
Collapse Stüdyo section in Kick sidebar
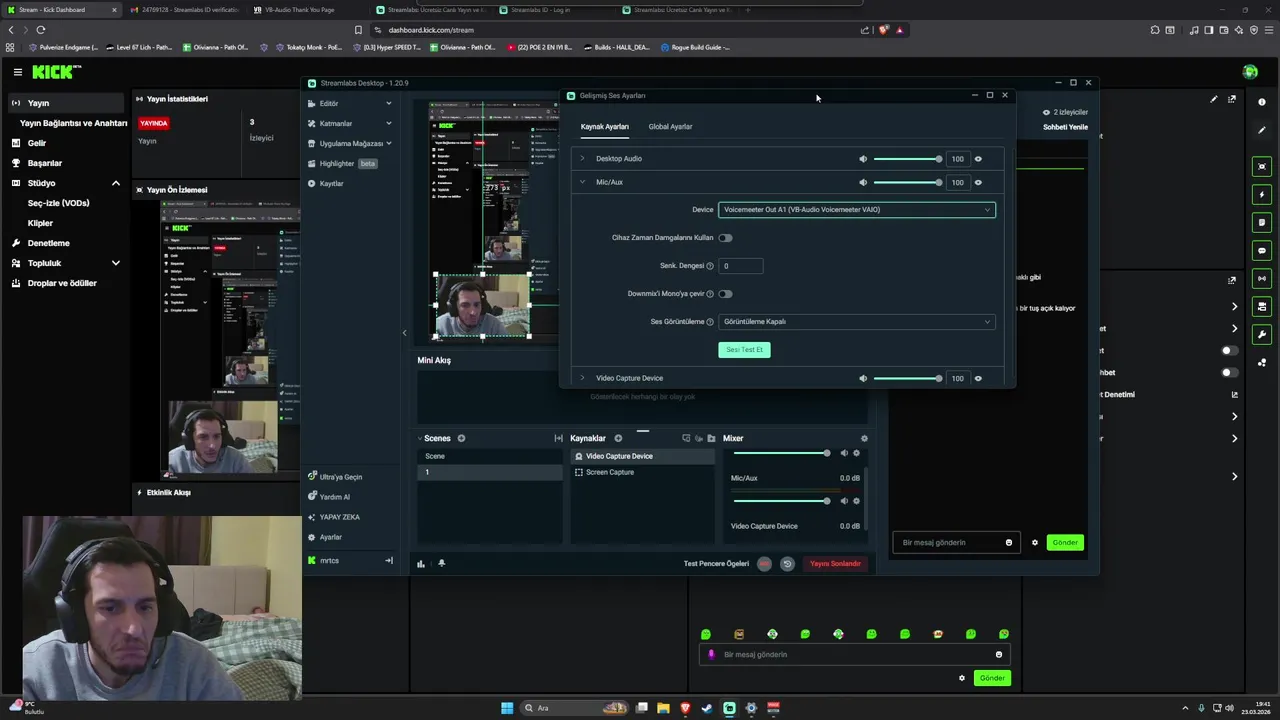[115, 183]
